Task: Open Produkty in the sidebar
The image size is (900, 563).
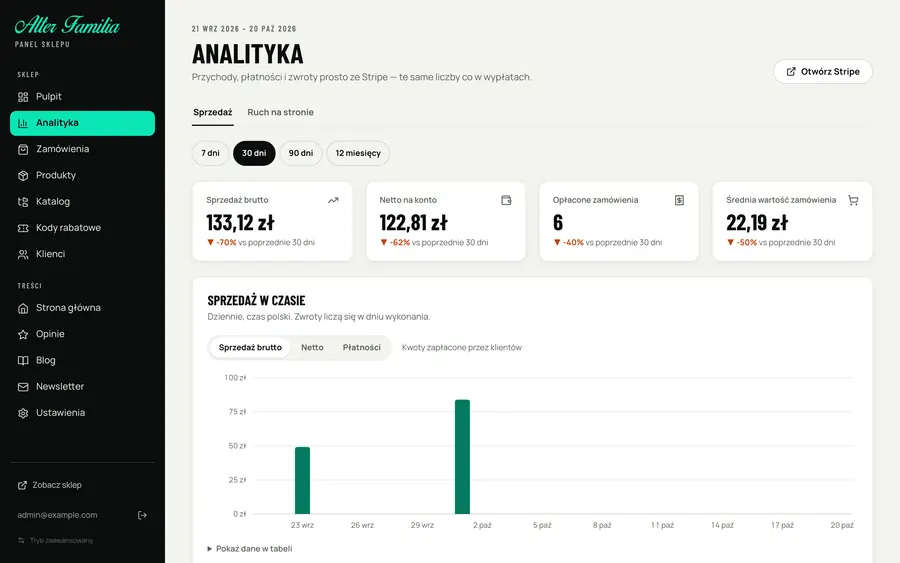Action: pyautogui.click(x=82, y=176)
